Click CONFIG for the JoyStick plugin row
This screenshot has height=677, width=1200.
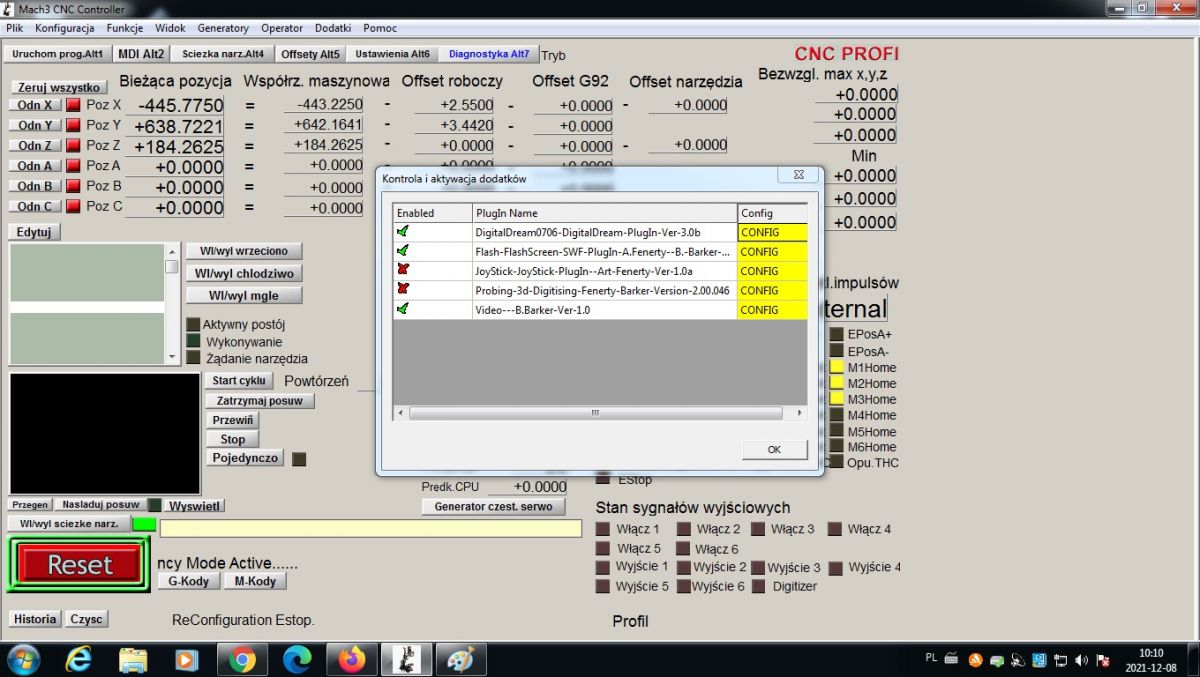[773, 270]
